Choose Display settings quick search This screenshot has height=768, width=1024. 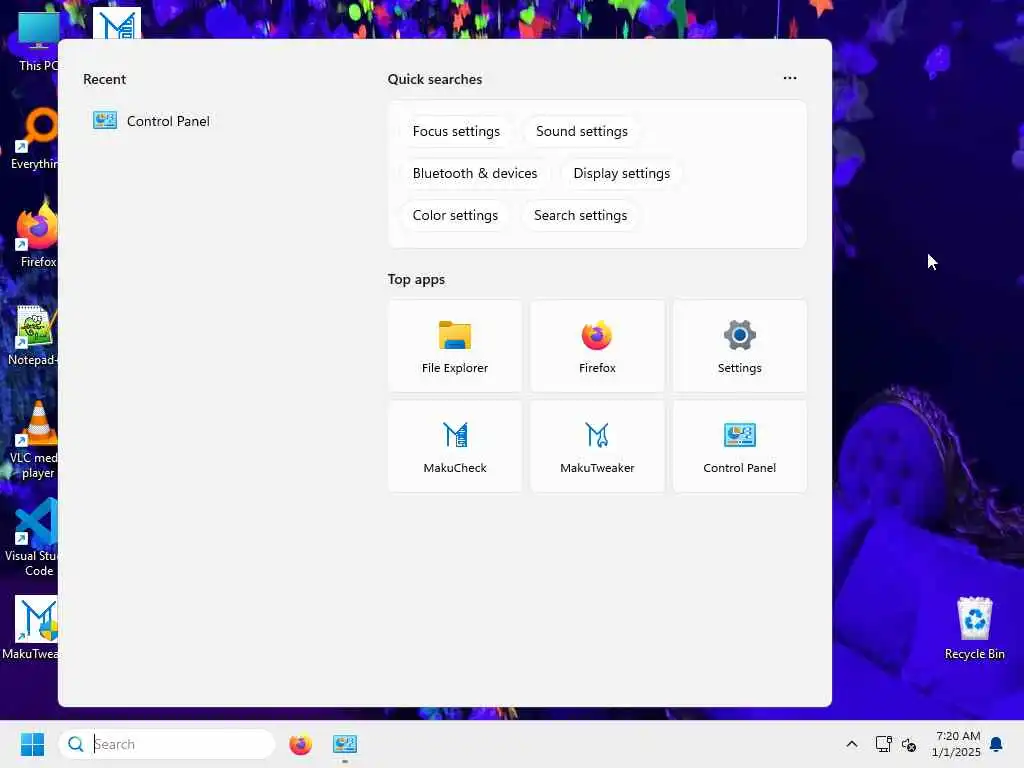tap(621, 173)
